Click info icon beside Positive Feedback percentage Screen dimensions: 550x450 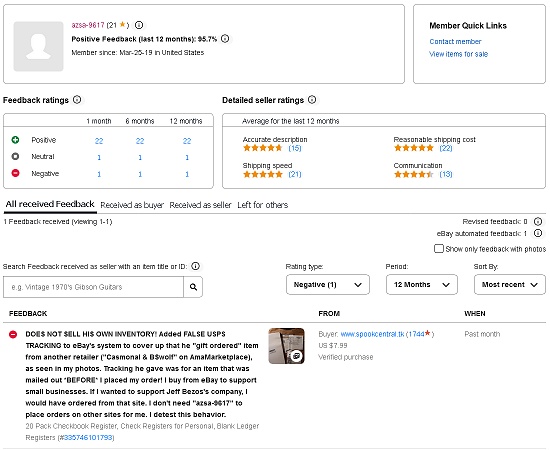pos(225,39)
